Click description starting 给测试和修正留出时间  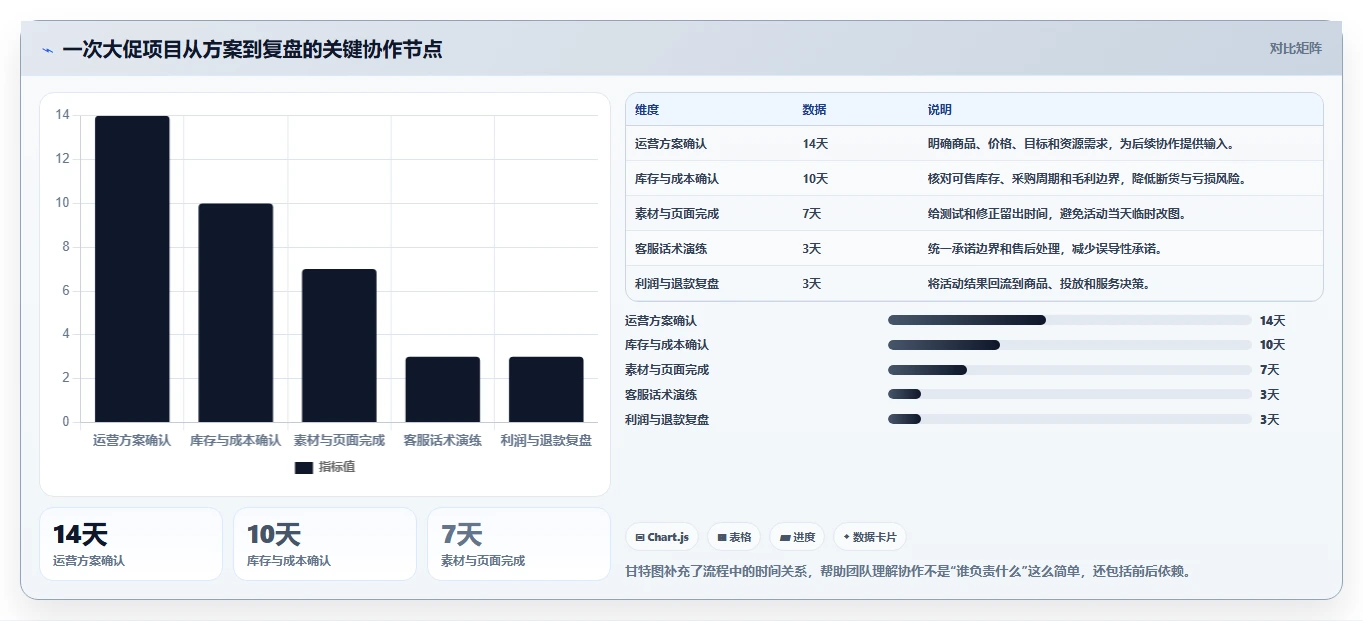click(x=1059, y=214)
